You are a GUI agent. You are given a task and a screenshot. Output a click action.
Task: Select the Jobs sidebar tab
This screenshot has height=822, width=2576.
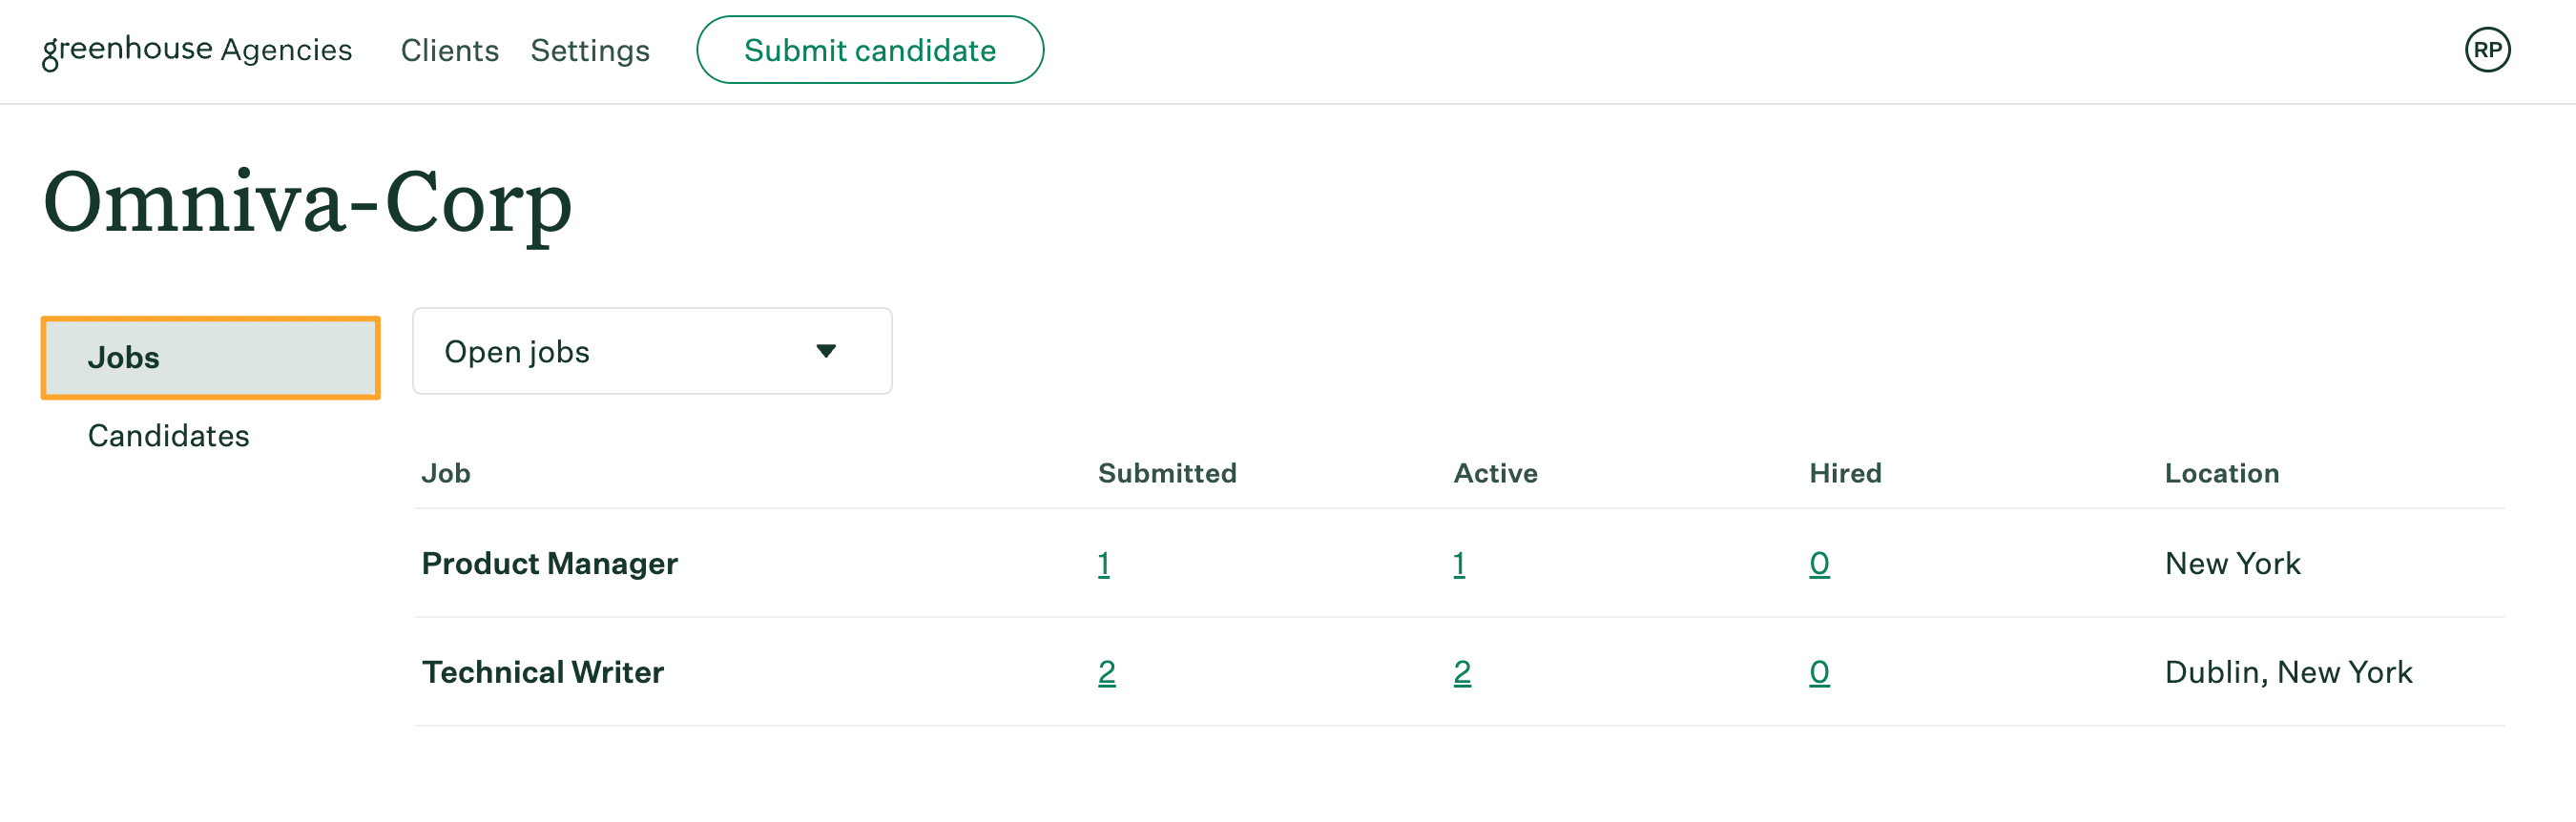pyautogui.click(x=211, y=358)
